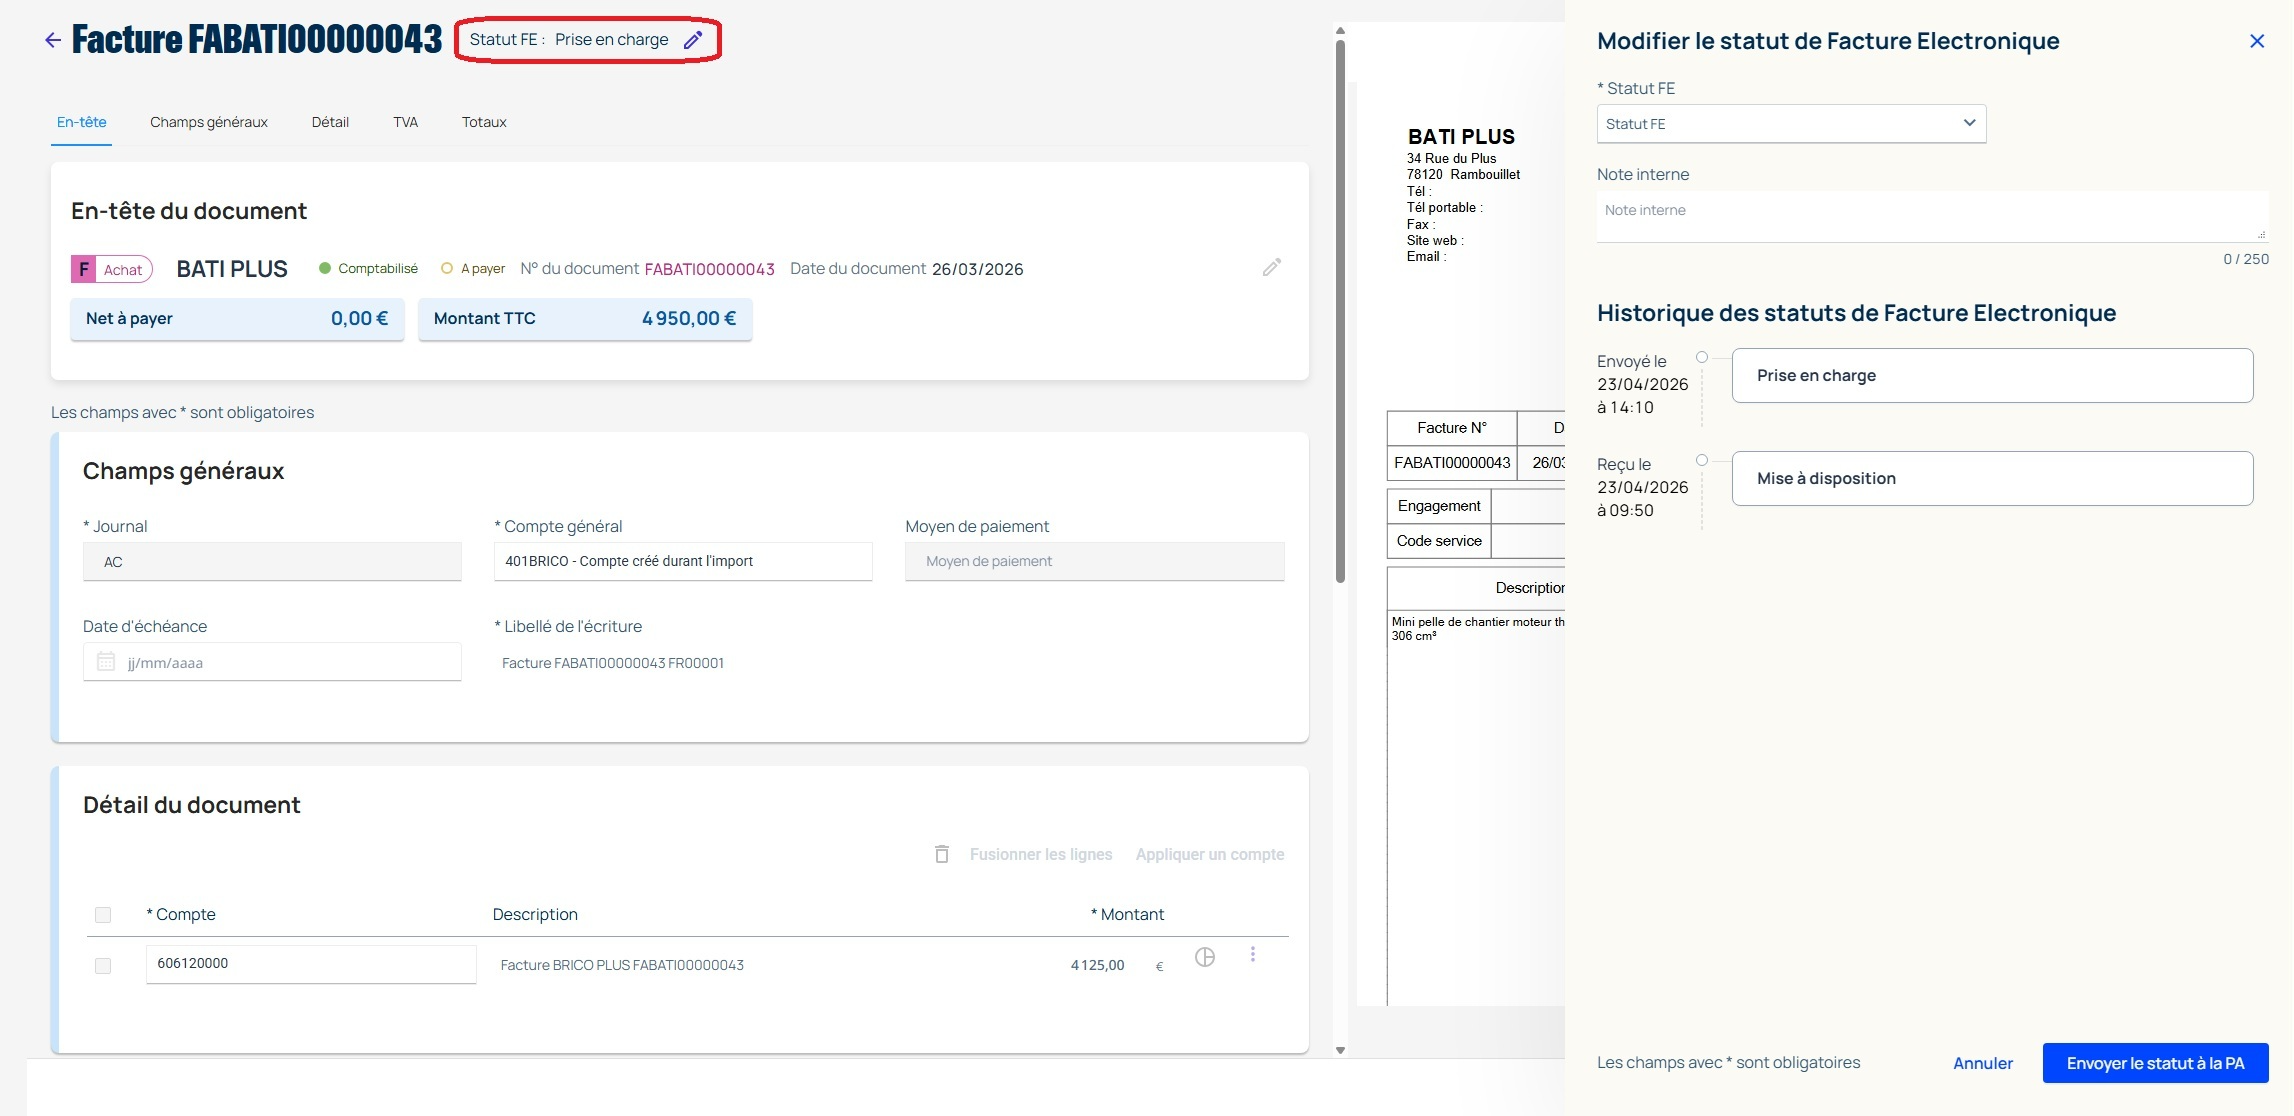Click the amount 4 125,00 on the line

pos(1097,965)
